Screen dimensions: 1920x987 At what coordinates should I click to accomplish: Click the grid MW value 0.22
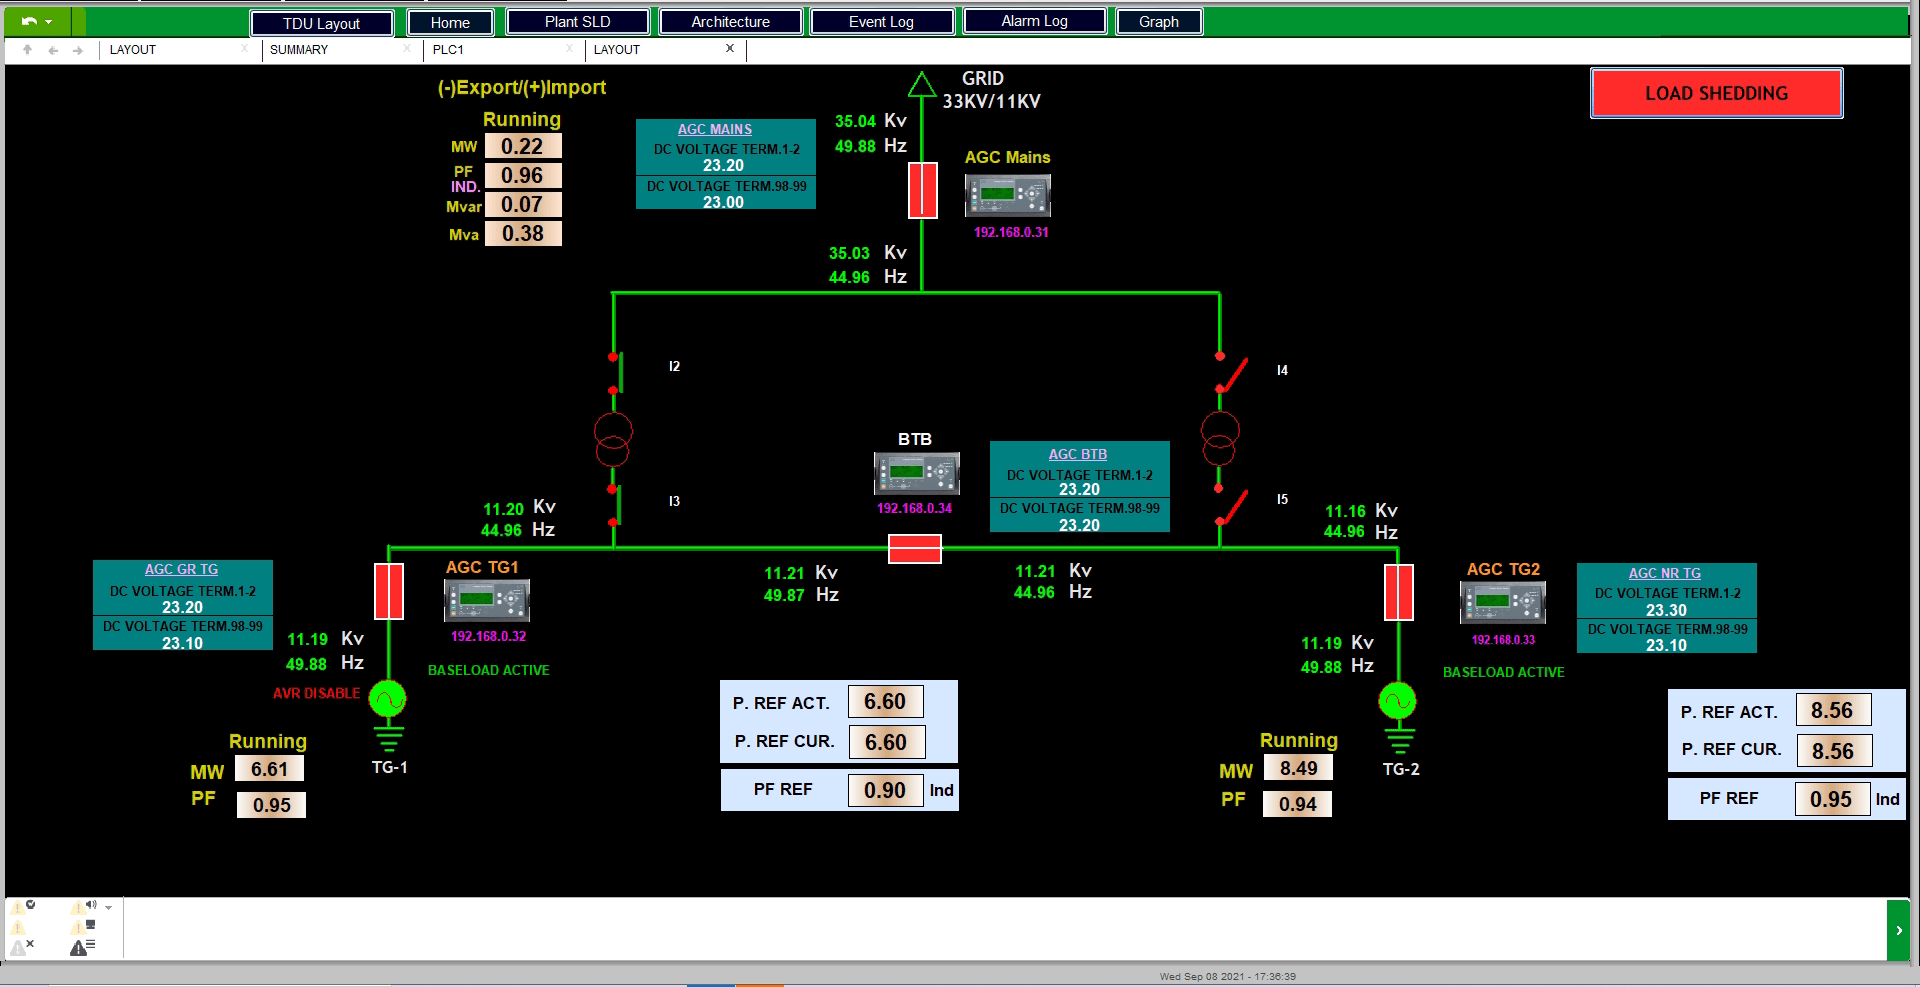(523, 146)
